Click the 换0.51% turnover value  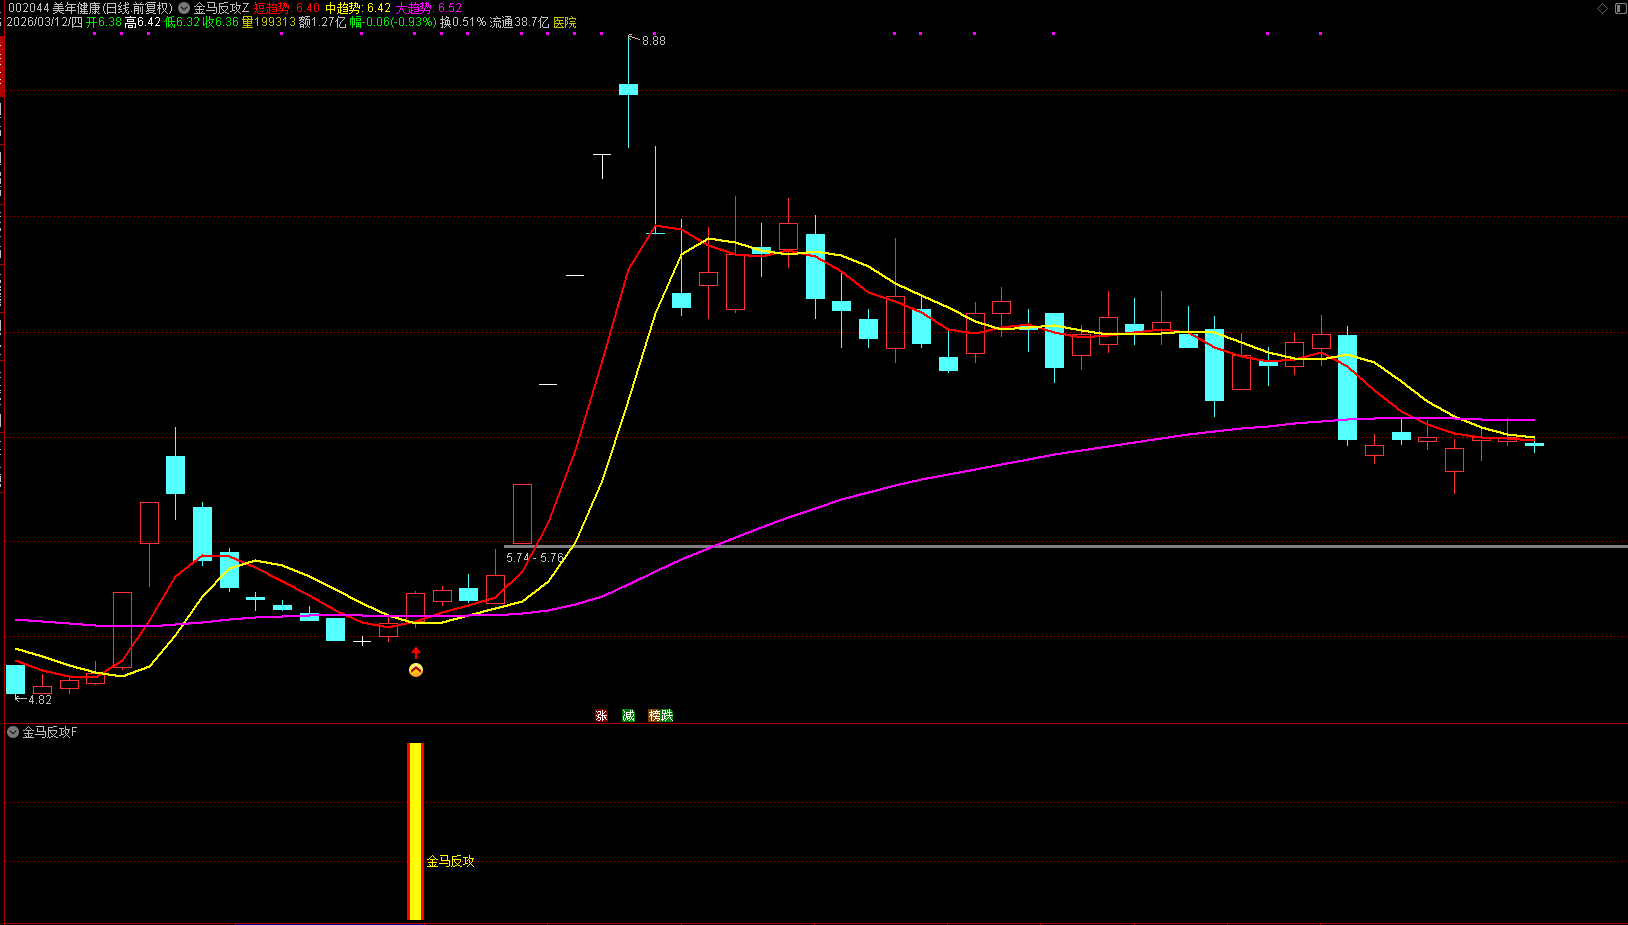(463, 22)
